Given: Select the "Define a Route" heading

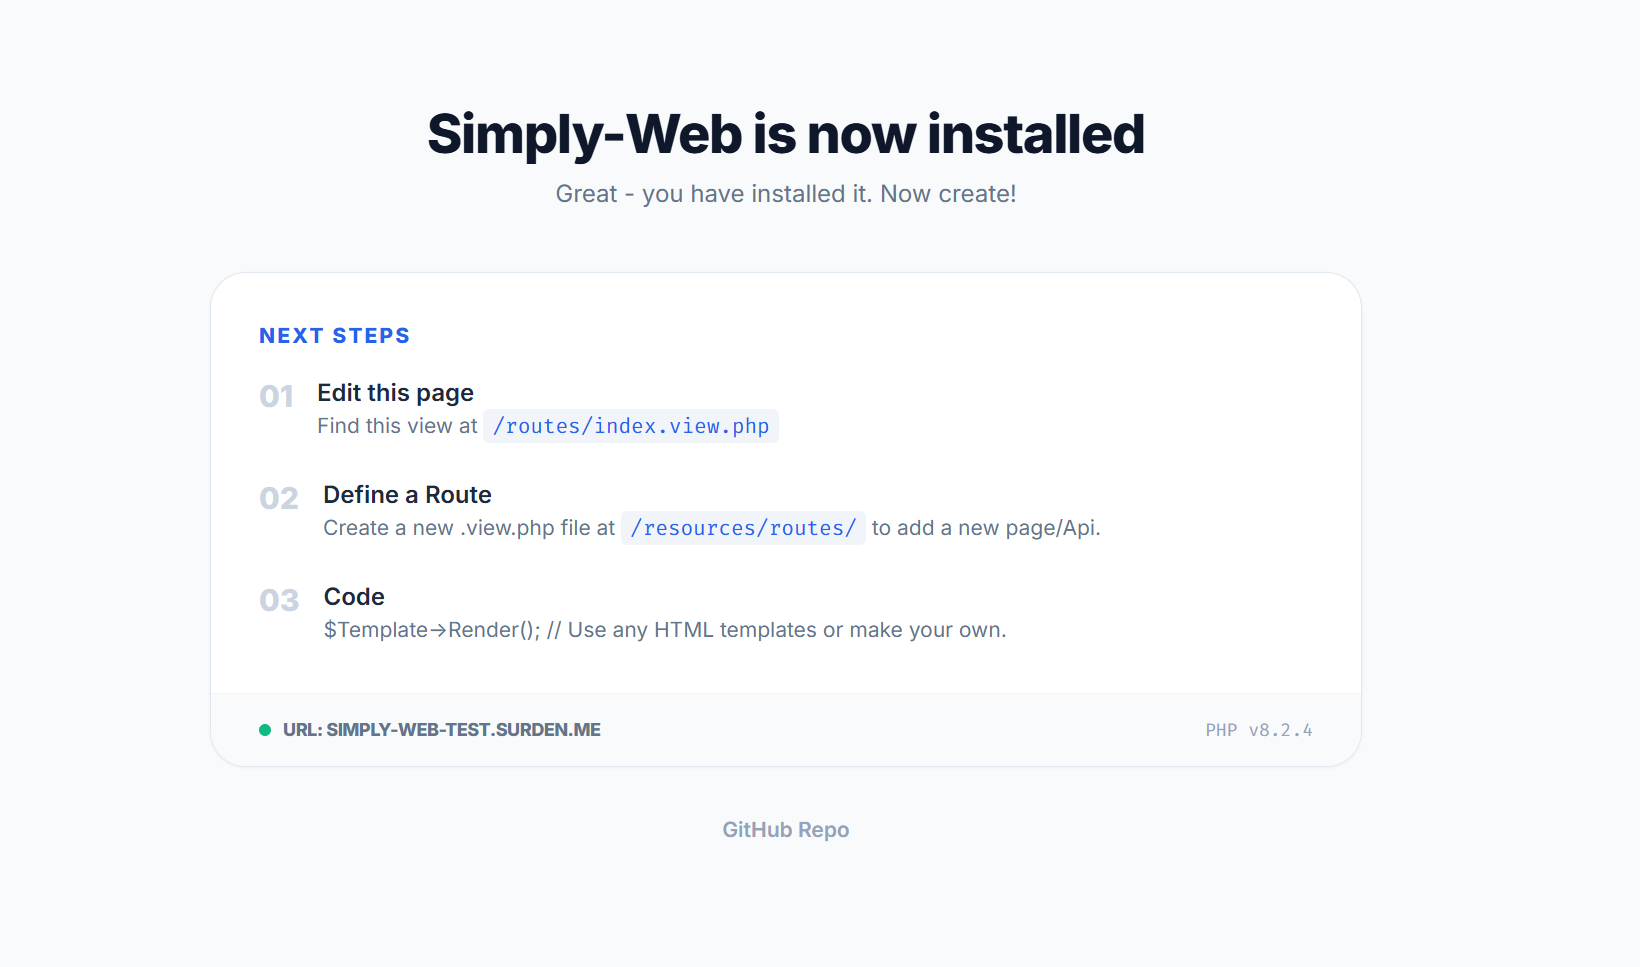Looking at the screenshot, I should [x=407, y=494].
